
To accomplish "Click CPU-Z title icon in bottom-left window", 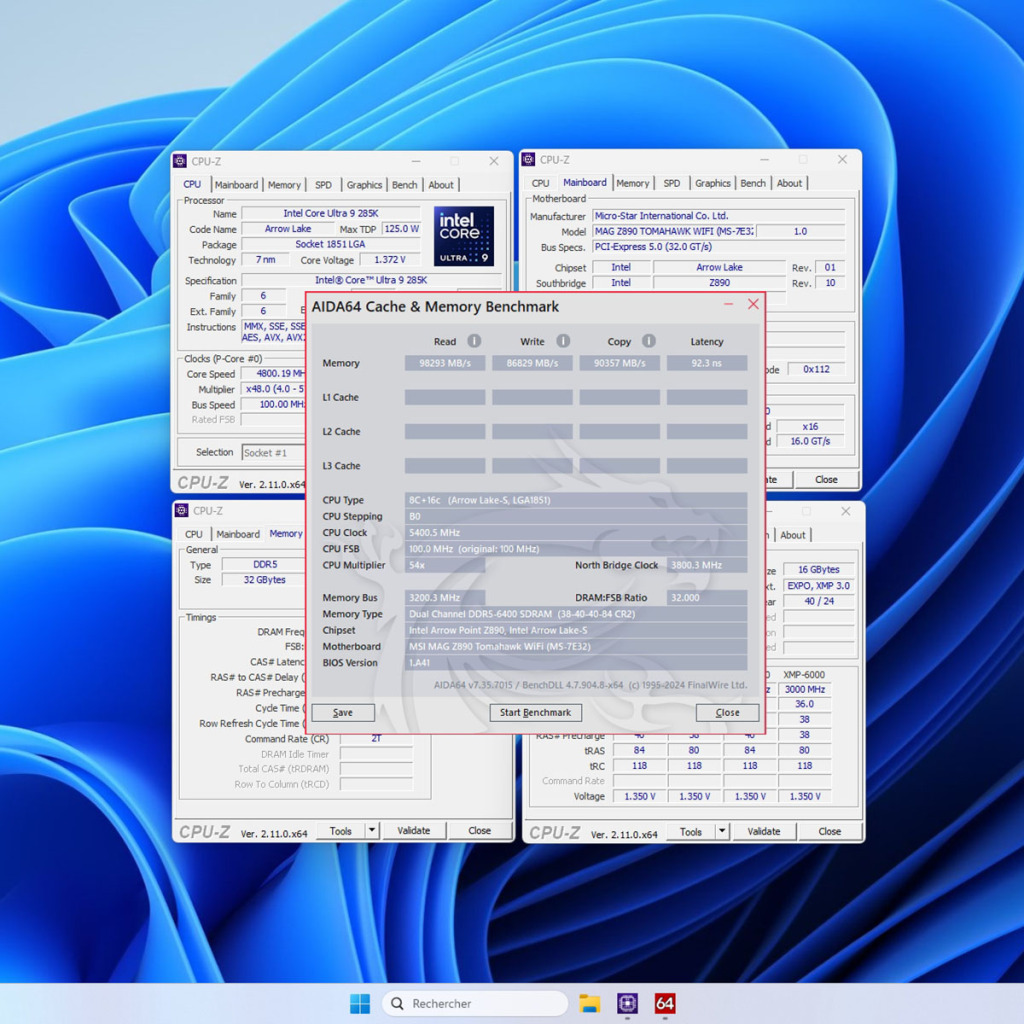I will click(182, 511).
